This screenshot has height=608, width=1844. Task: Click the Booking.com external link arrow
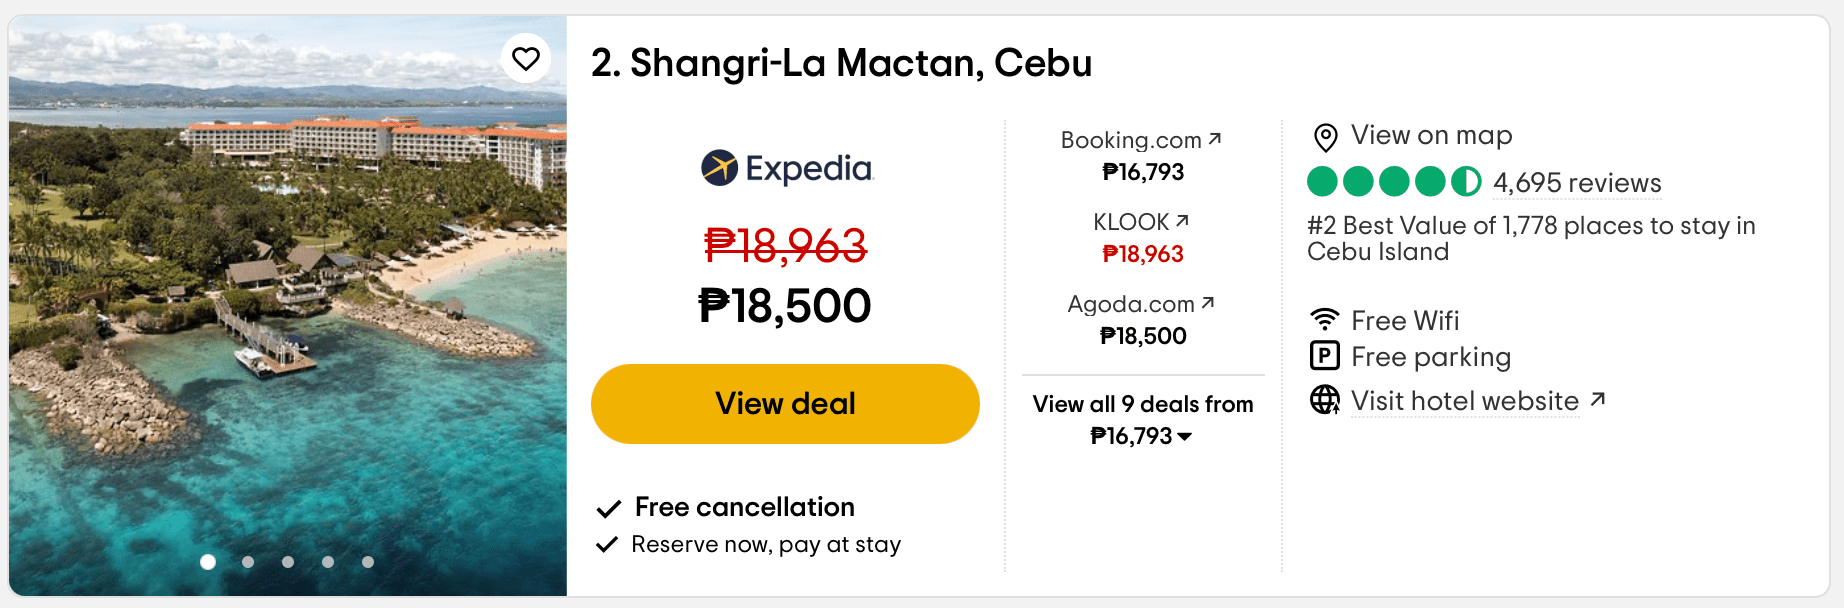[x=1215, y=139]
